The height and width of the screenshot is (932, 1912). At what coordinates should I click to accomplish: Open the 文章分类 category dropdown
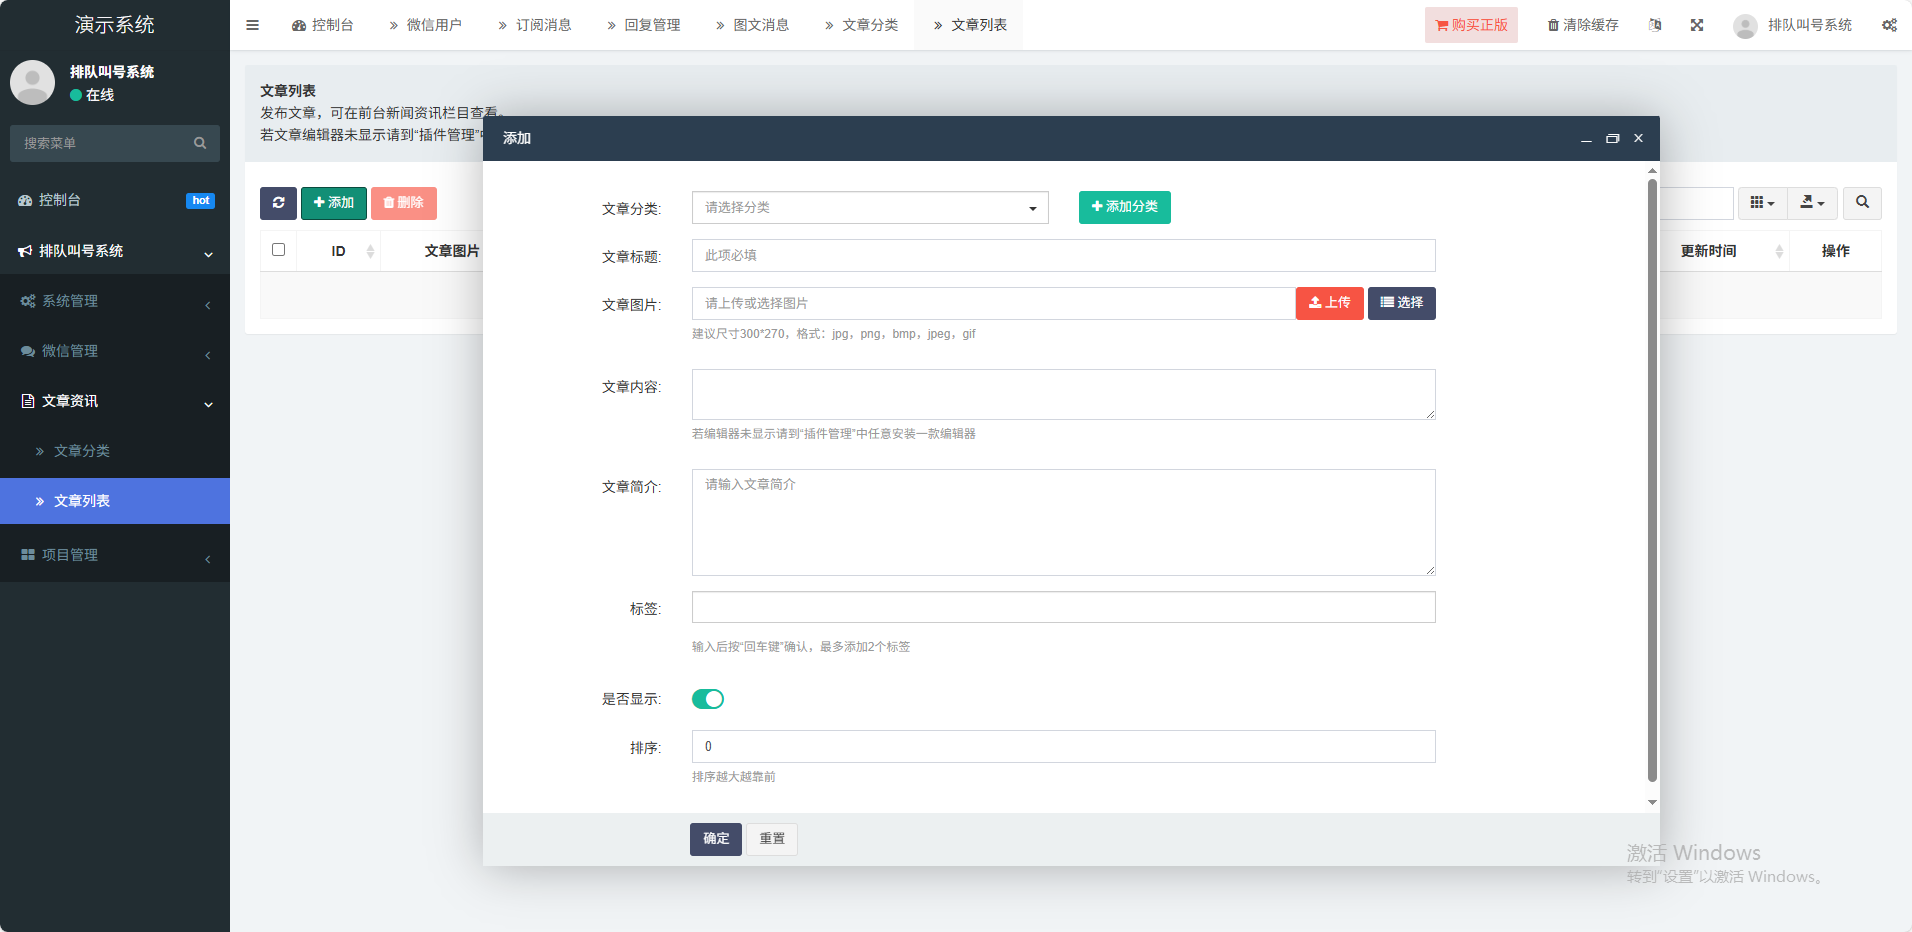tap(869, 208)
